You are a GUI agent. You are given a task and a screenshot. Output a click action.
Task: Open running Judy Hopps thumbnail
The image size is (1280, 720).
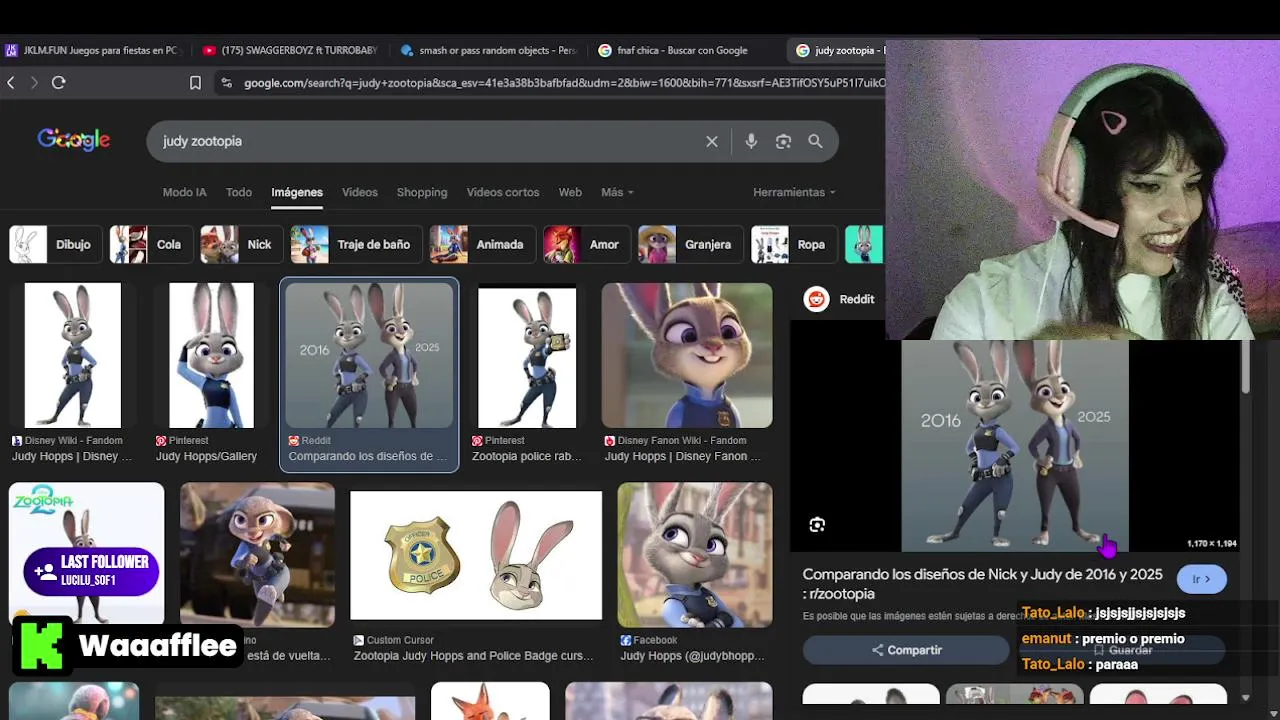pos(257,555)
